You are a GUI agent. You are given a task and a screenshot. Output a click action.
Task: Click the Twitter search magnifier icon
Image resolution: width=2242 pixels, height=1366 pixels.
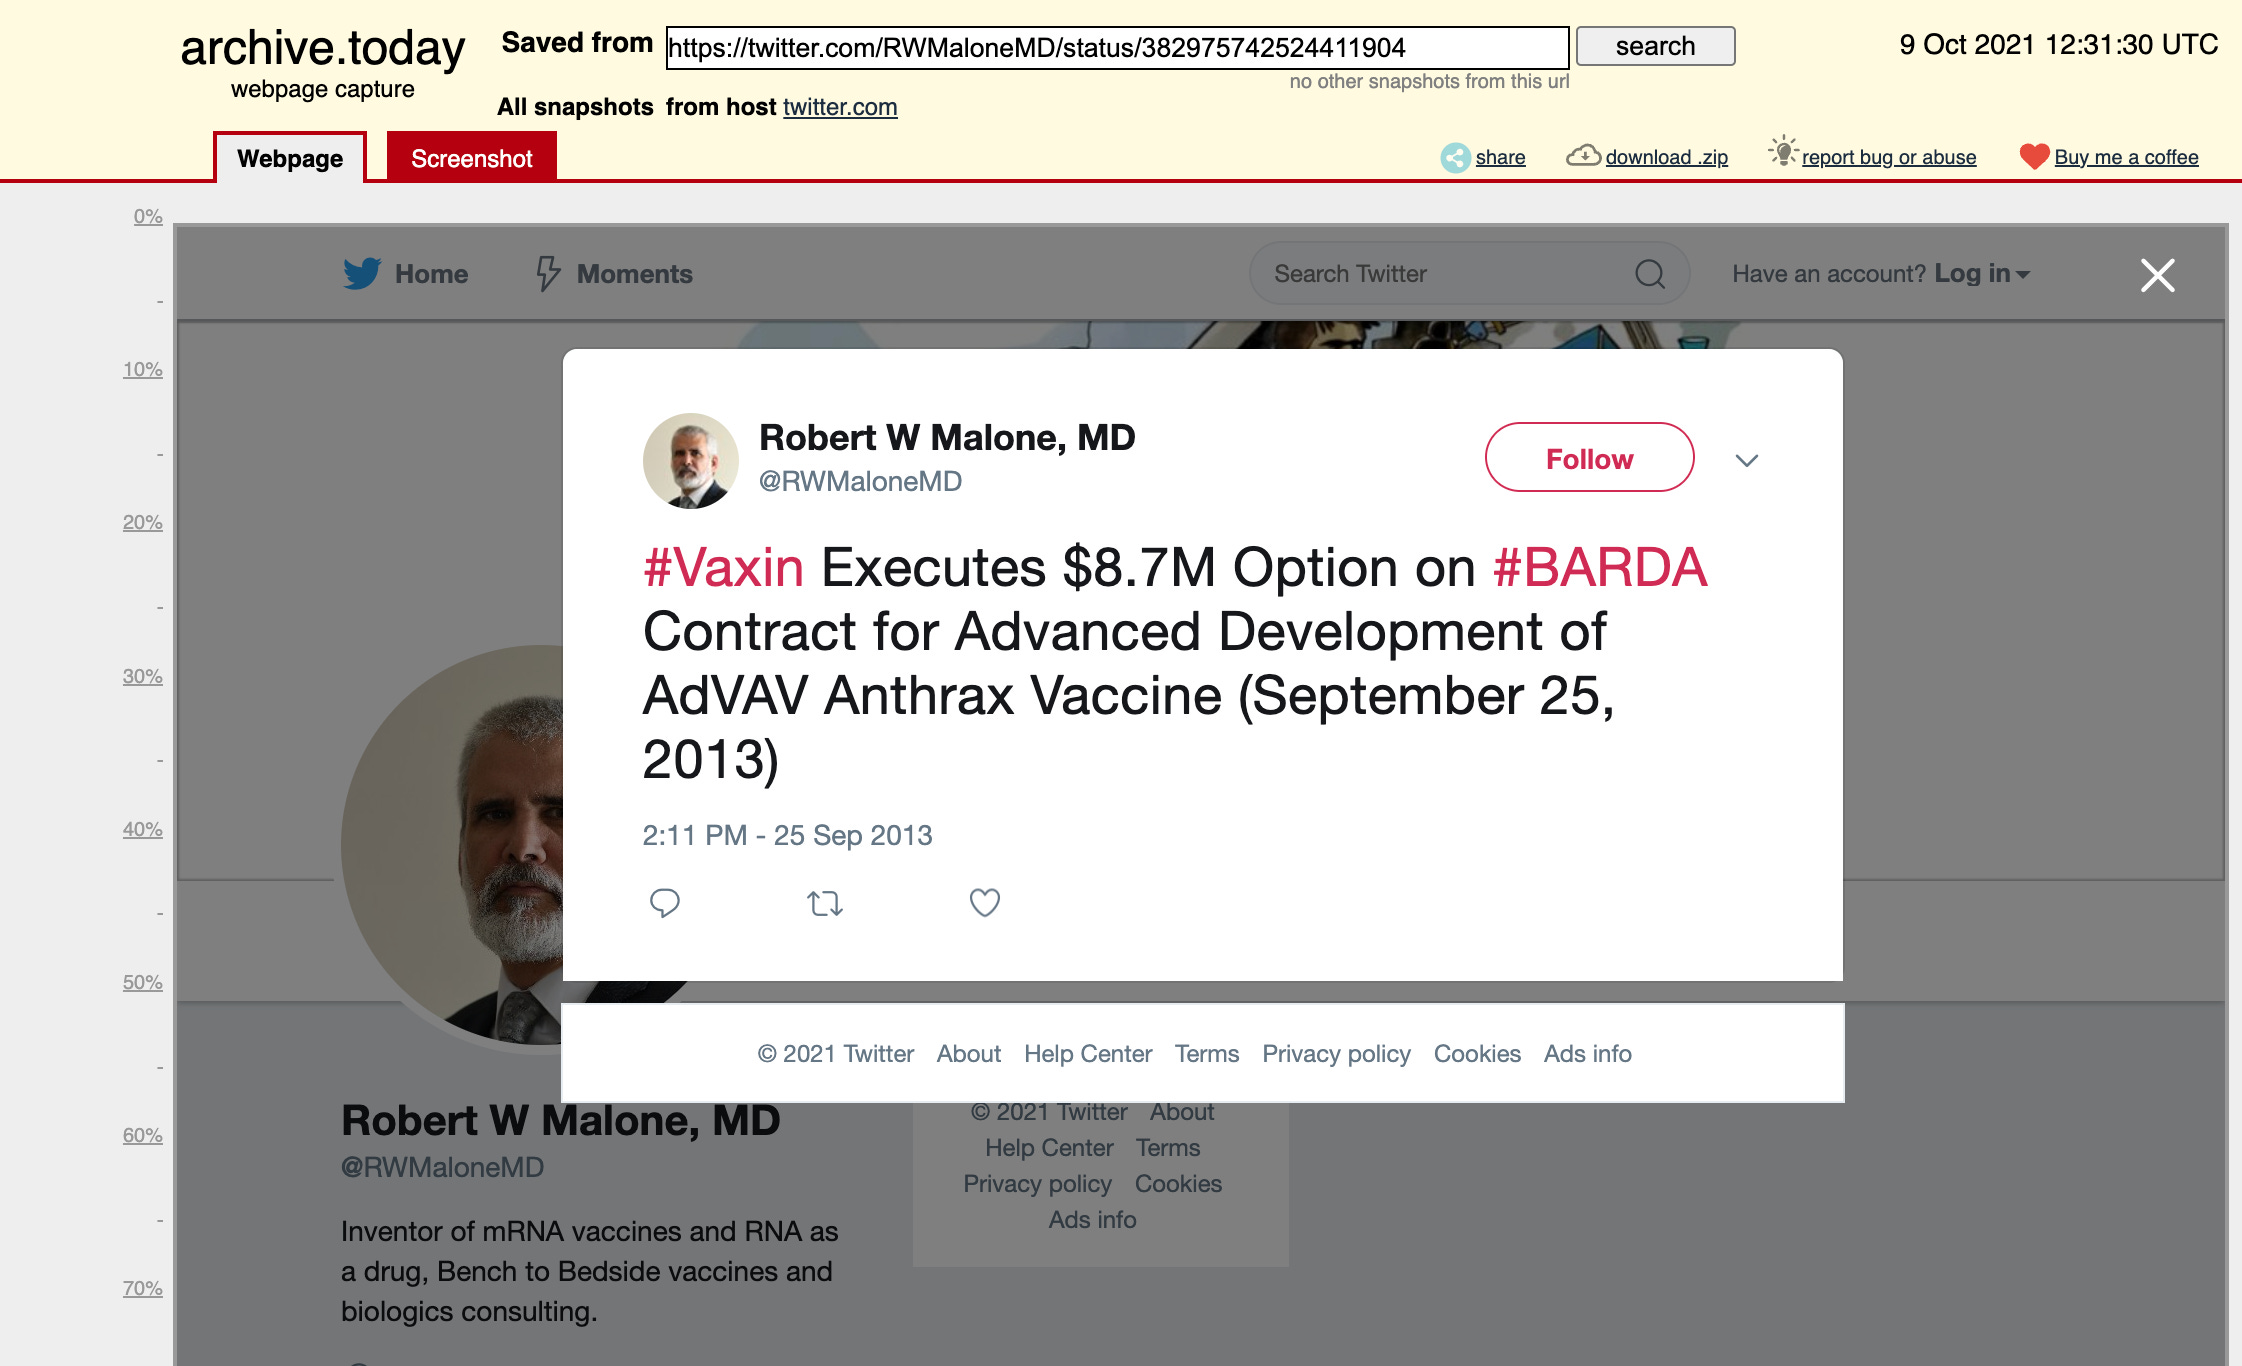[1650, 274]
